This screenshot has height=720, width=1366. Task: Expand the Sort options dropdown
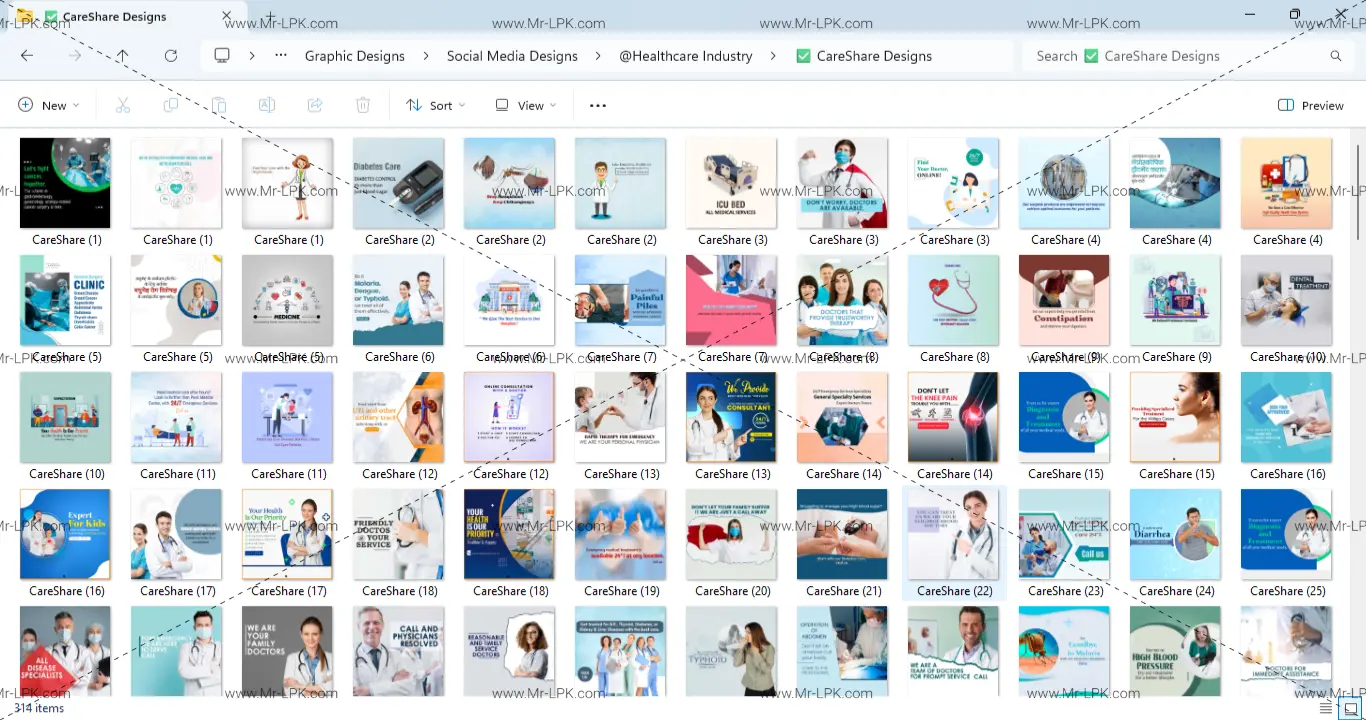tap(435, 105)
